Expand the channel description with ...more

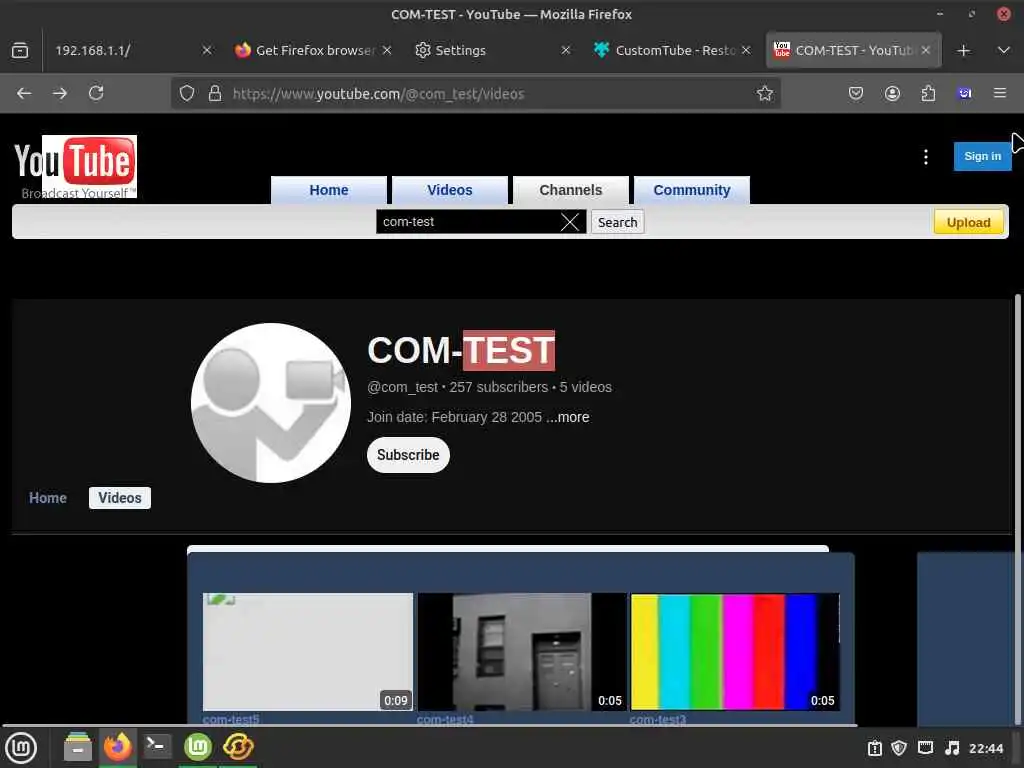[568, 417]
